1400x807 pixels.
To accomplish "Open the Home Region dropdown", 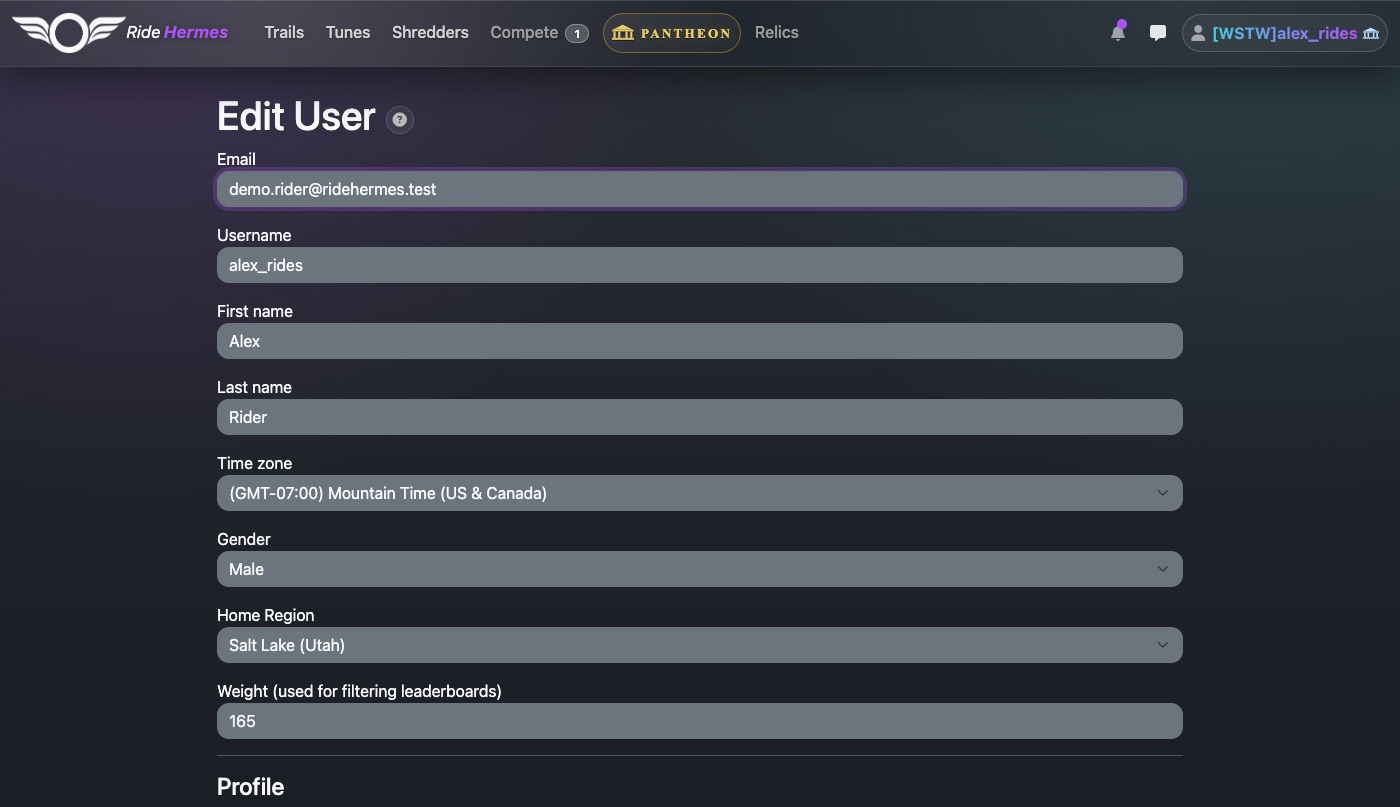I will (x=700, y=645).
